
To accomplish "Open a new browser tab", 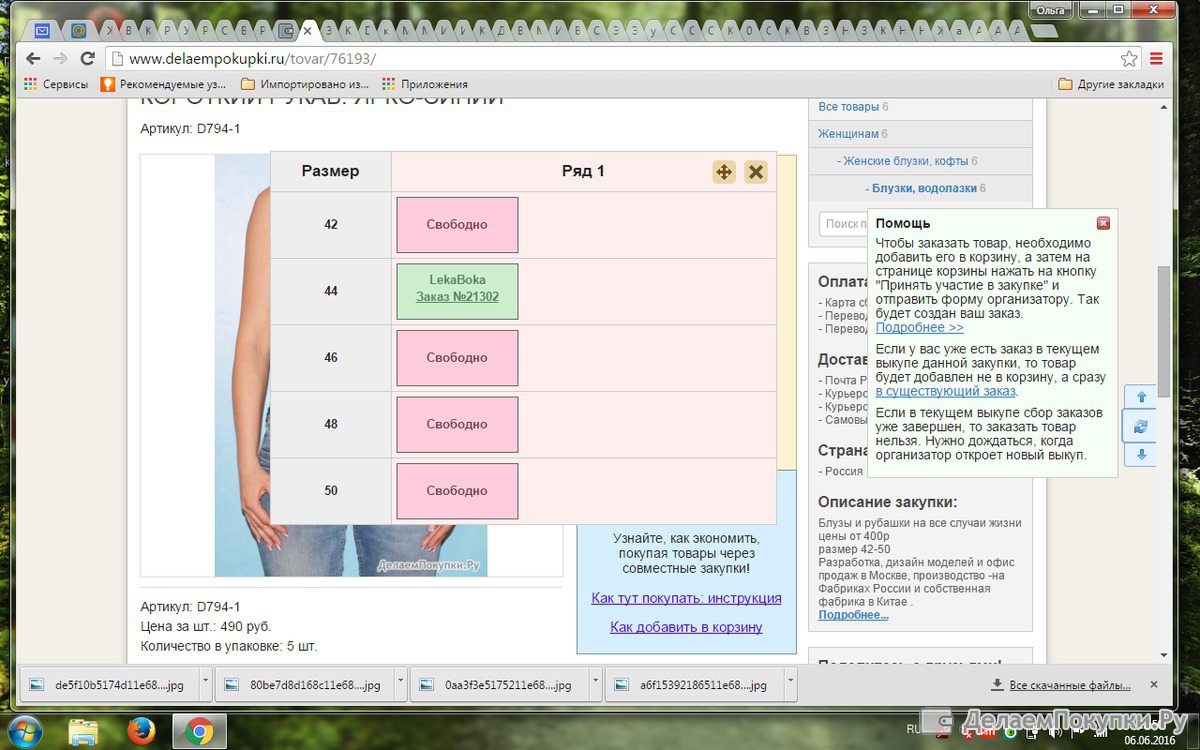I will 1043,30.
